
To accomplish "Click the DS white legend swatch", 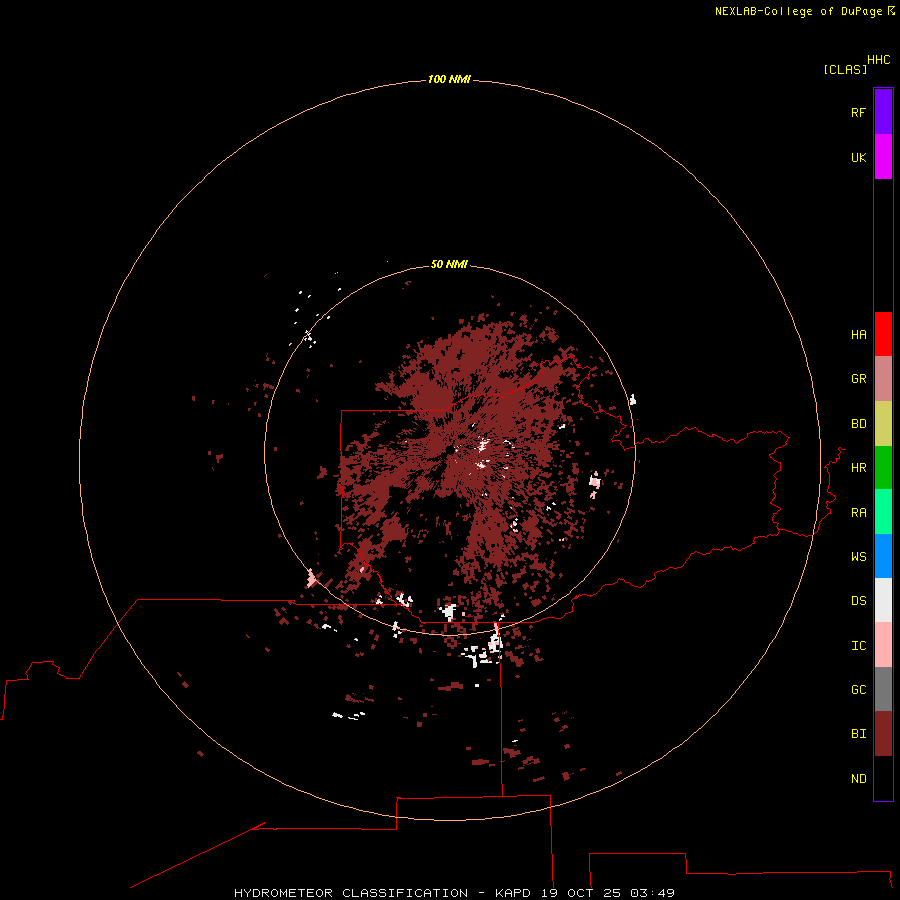I will (883, 600).
